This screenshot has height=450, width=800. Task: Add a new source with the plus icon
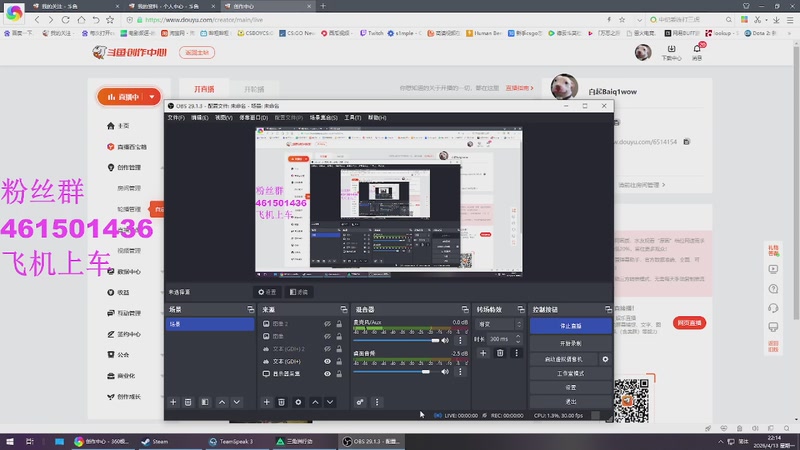click(x=266, y=402)
